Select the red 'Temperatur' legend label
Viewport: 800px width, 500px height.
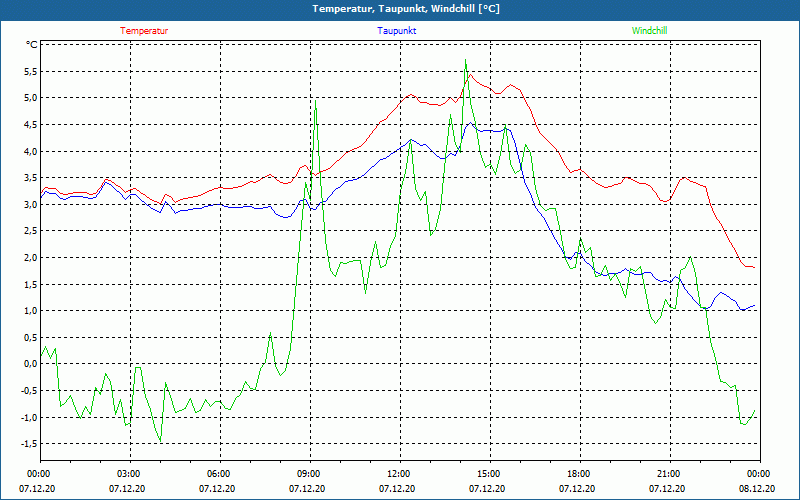144,31
